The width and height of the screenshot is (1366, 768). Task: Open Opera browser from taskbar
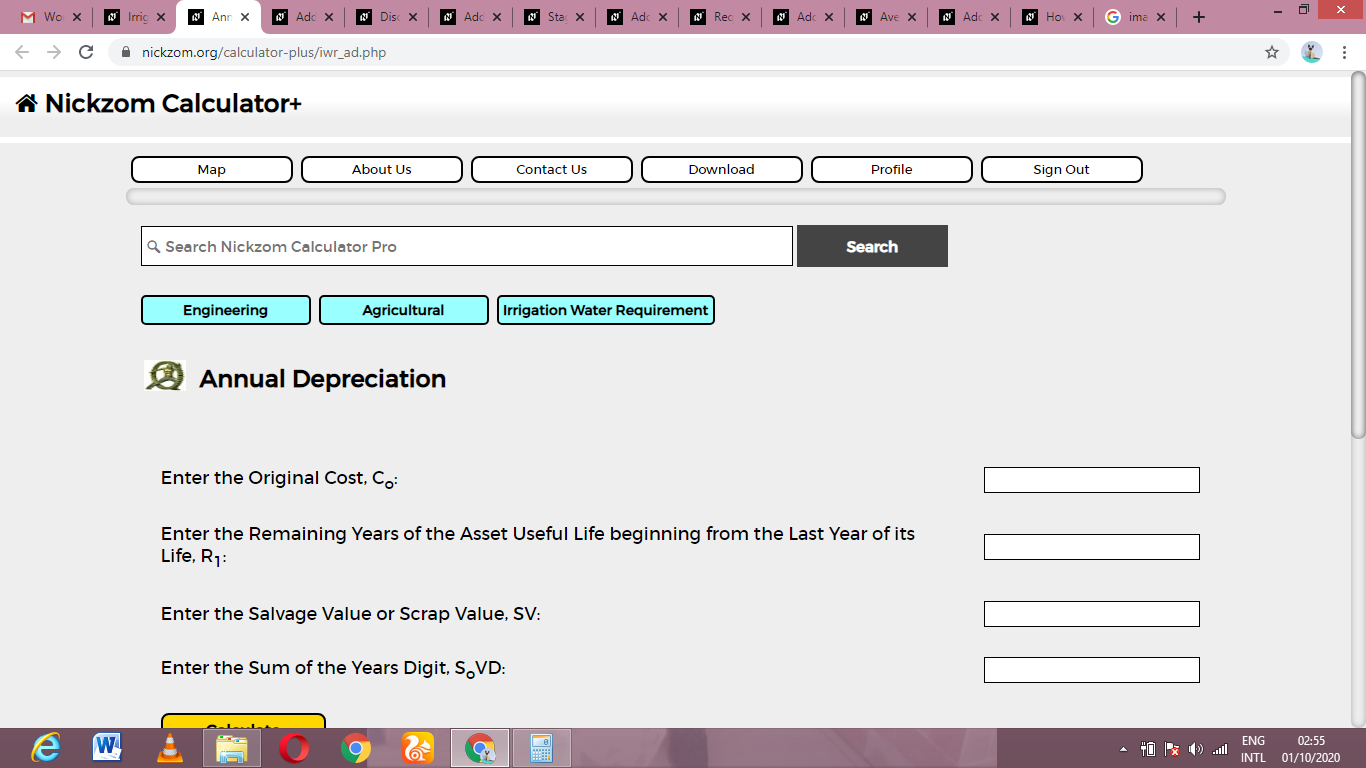294,748
